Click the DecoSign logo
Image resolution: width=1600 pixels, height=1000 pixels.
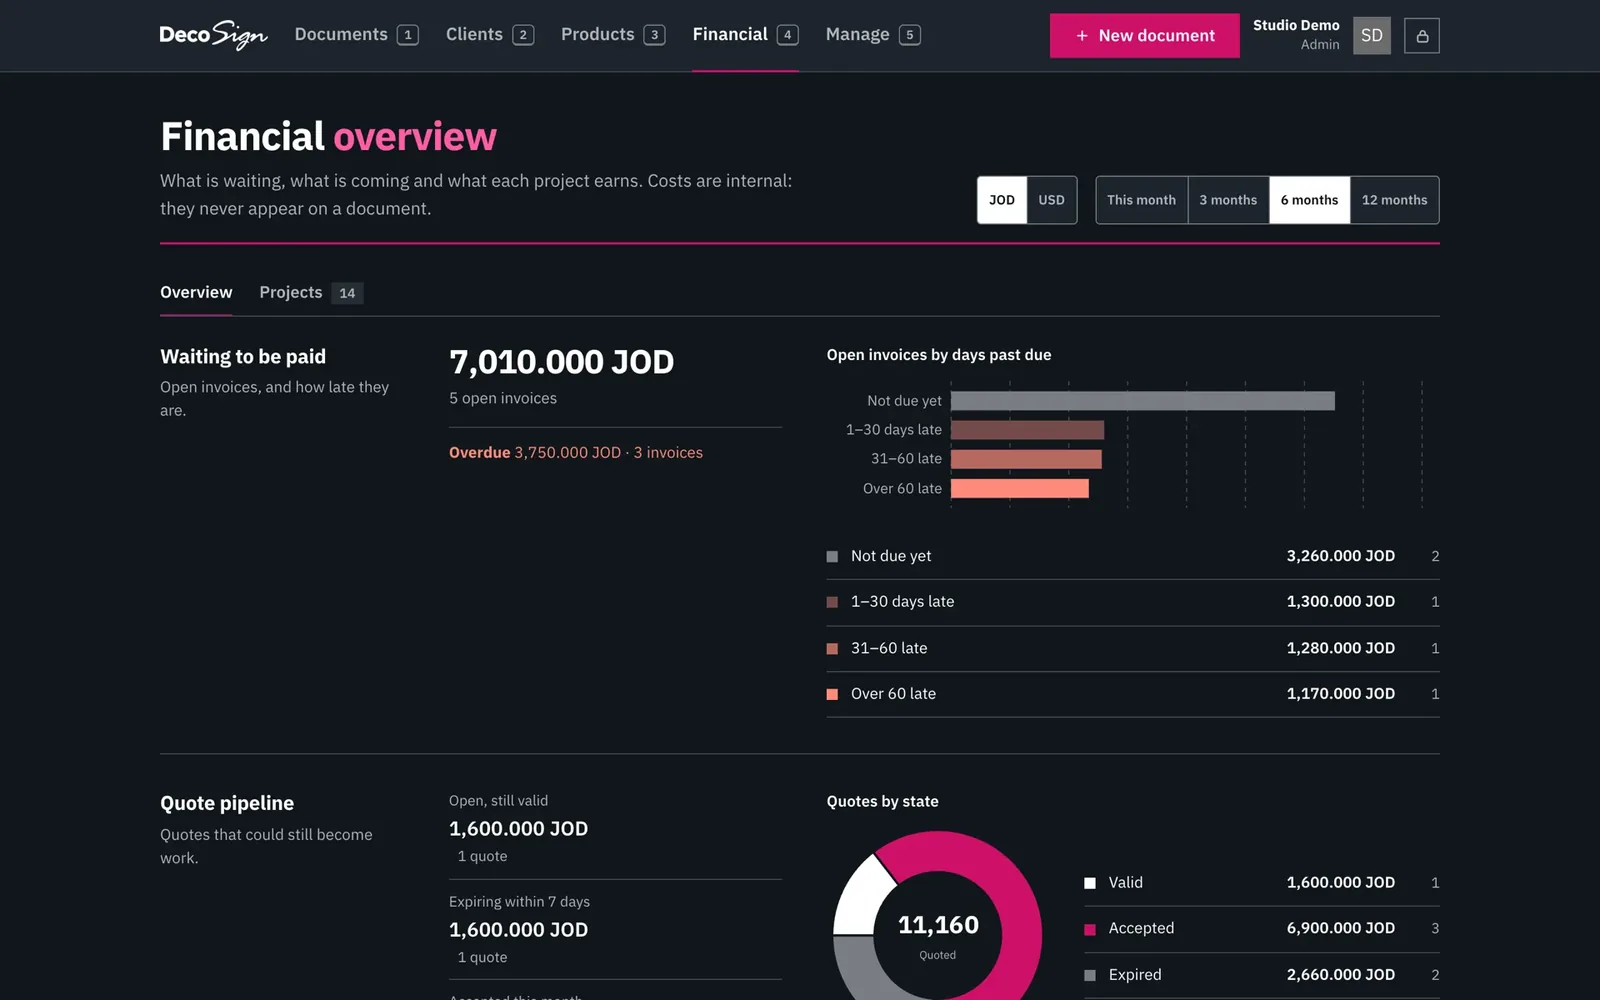tap(213, 35)
